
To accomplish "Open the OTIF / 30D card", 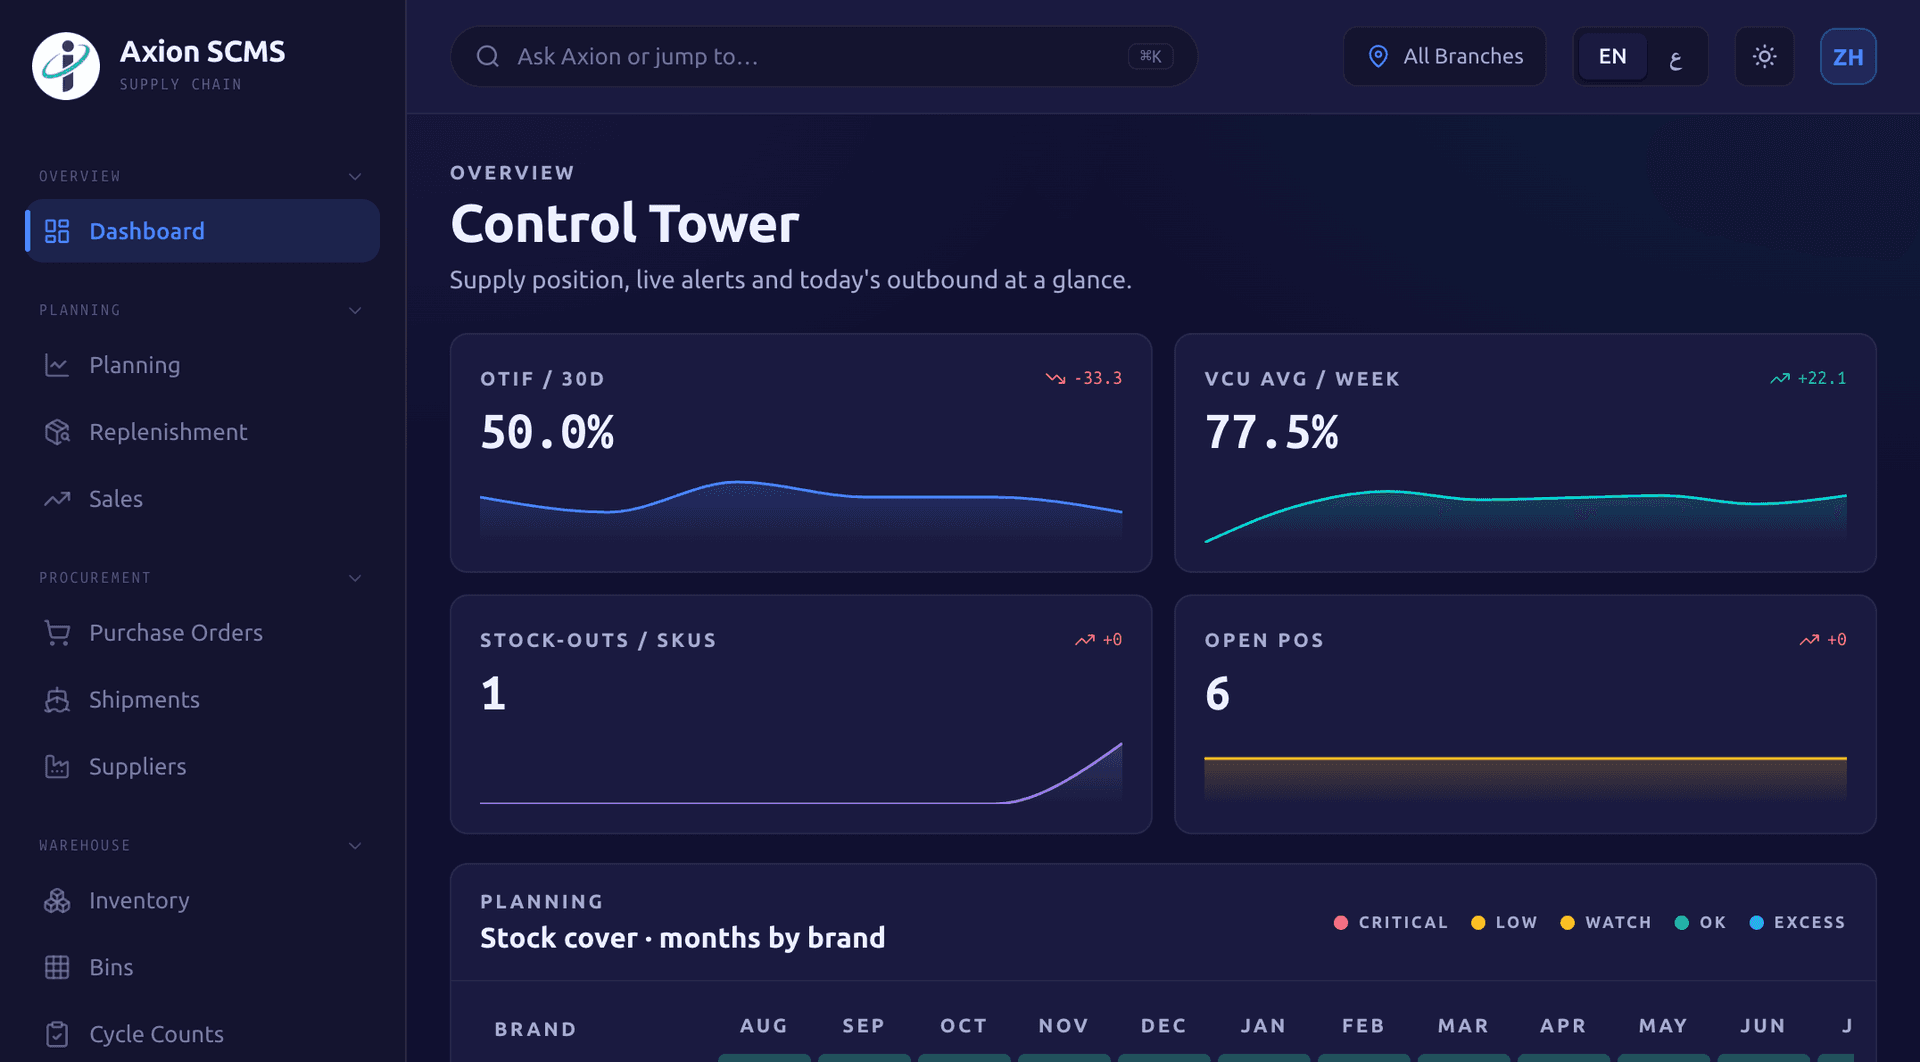I will [x=801, y=453].
